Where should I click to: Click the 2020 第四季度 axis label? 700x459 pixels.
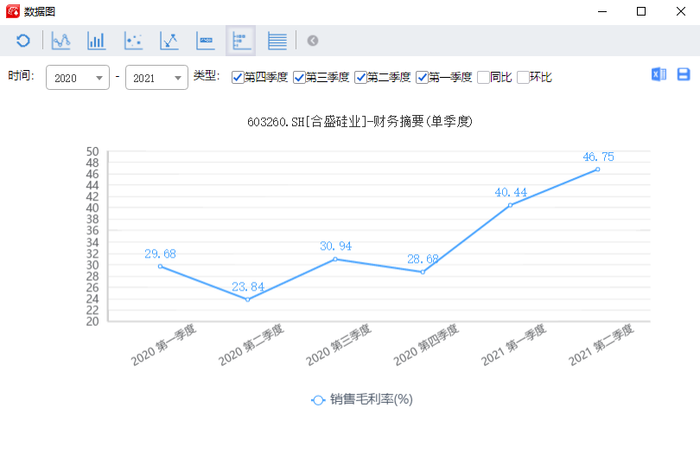point(426,345)
